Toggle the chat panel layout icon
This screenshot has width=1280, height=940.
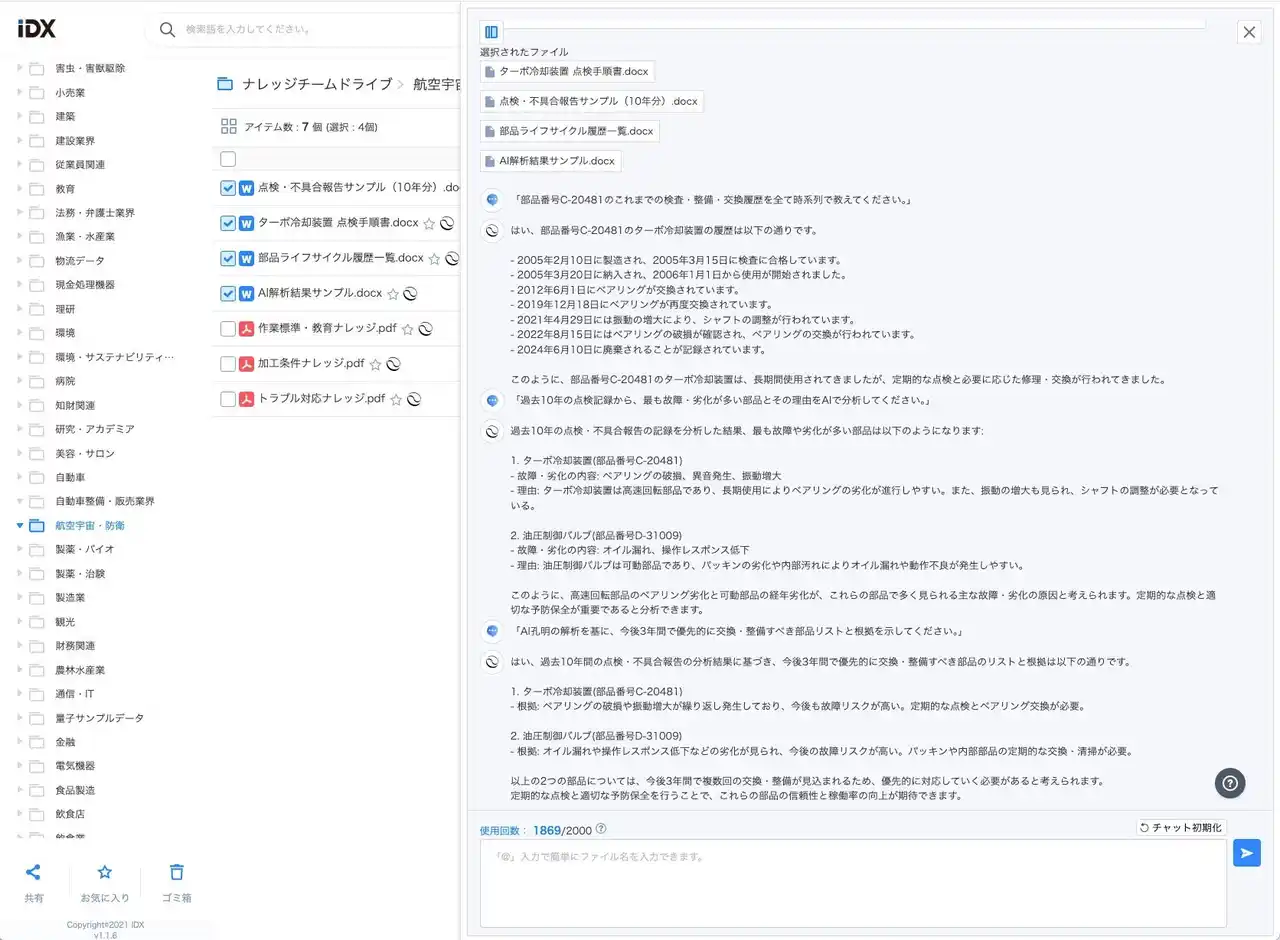tap(491, 32)
